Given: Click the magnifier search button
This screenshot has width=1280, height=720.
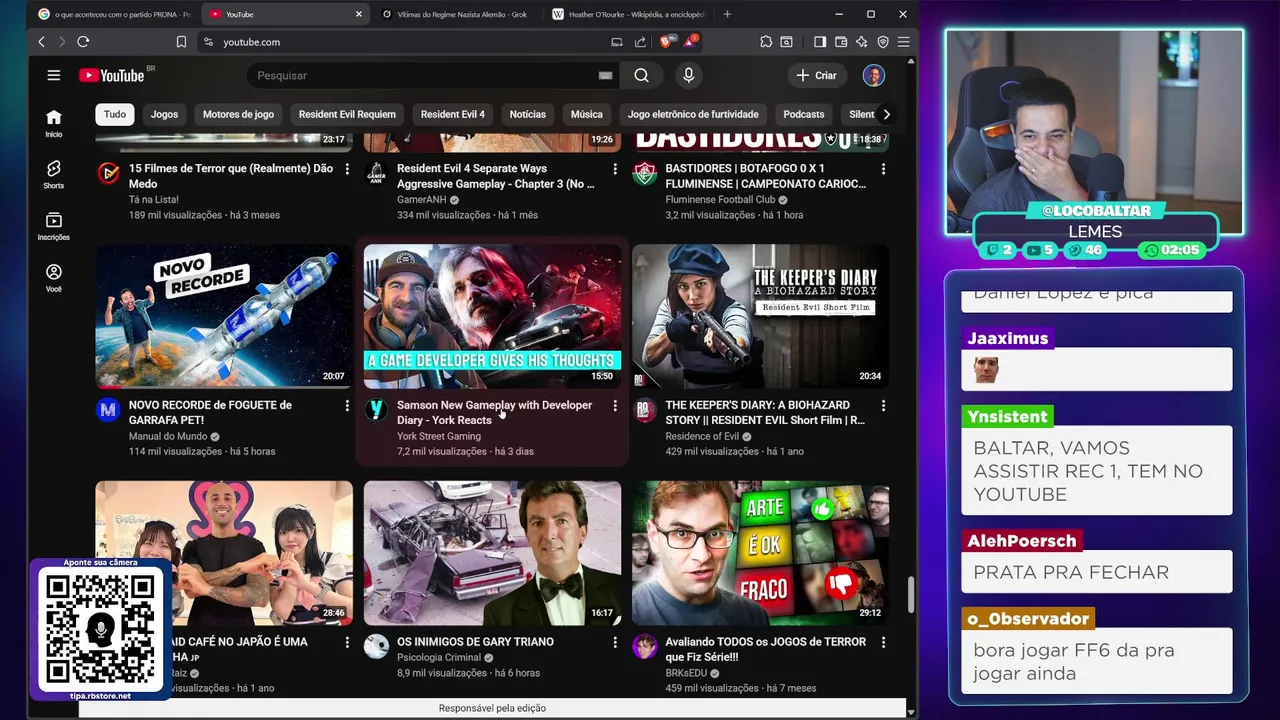Looking at the screenshot, I should (x=641, y=75).
